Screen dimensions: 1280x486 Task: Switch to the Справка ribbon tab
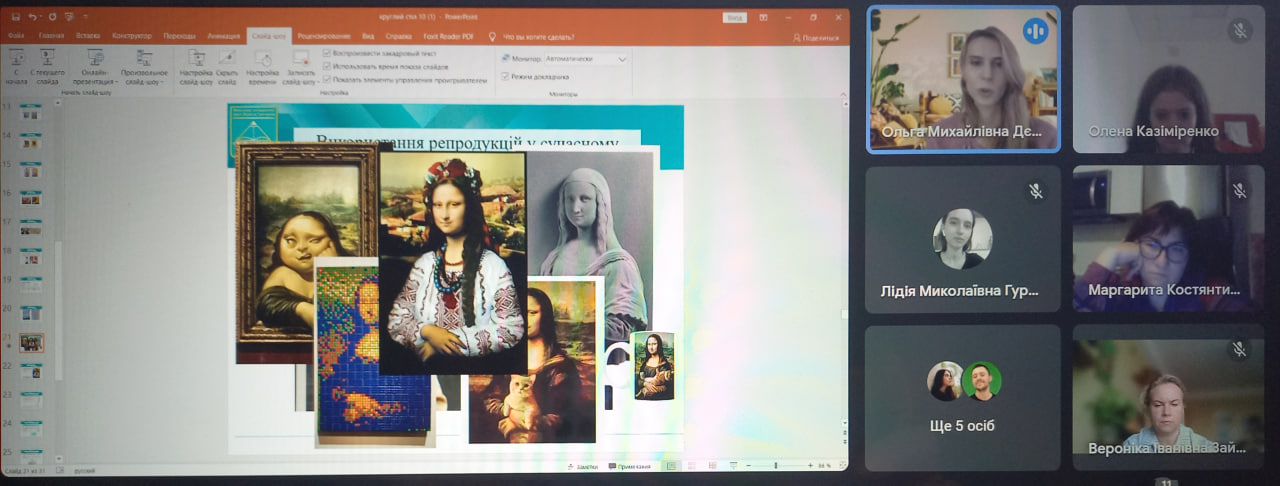point(398,36)
